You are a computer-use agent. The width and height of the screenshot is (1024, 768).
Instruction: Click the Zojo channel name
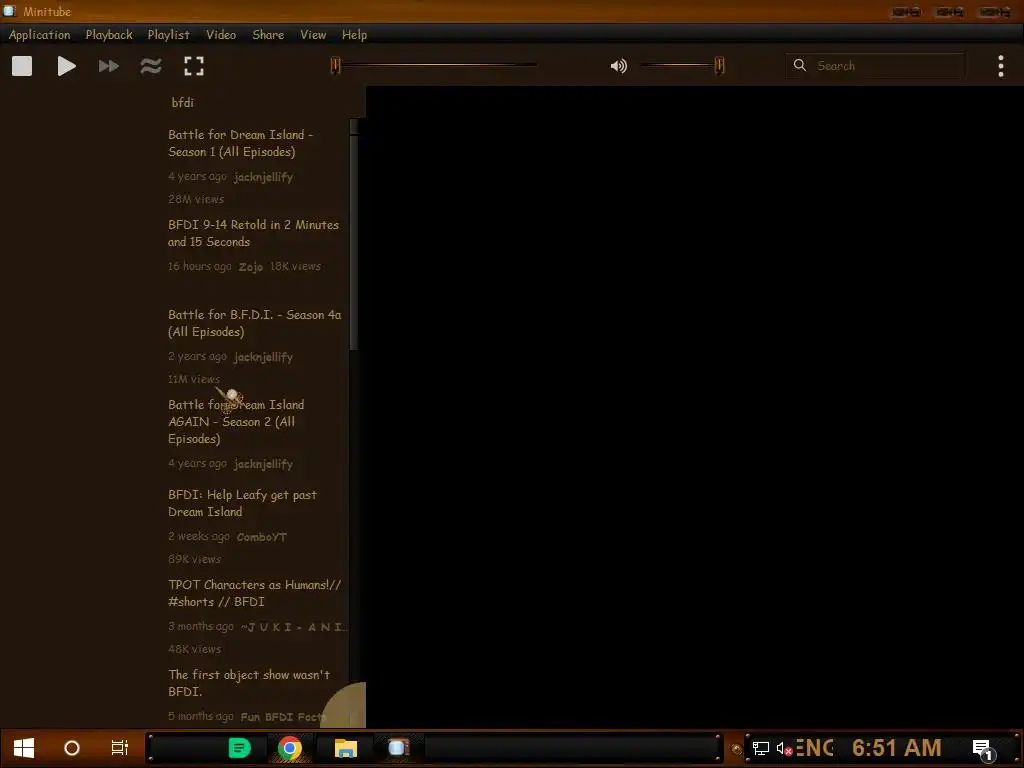pos(251,266)
